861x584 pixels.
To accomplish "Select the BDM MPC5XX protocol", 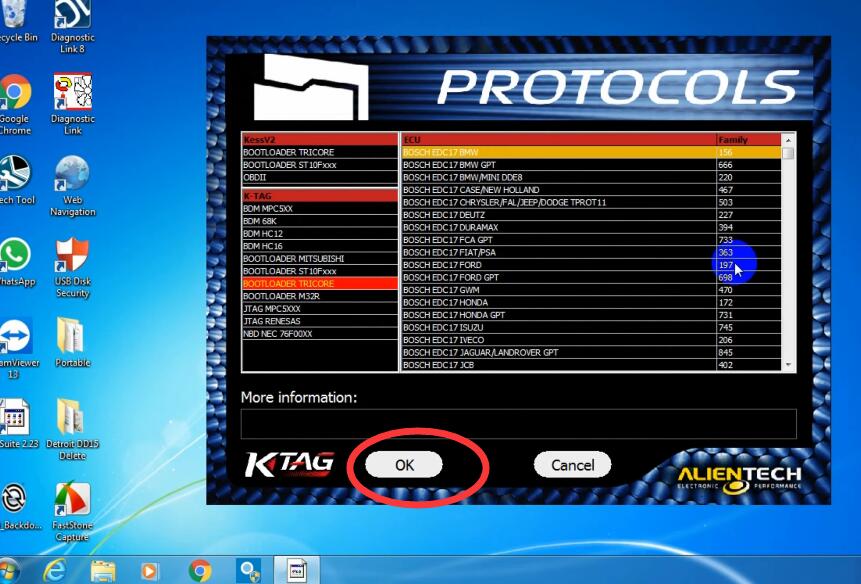I will (x=320, y=209).
